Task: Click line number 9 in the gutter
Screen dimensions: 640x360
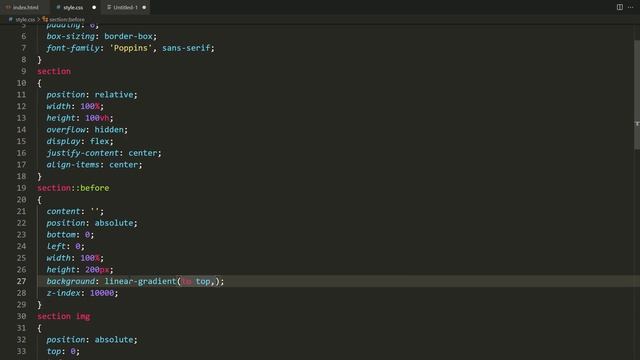Action: (23, 71)
